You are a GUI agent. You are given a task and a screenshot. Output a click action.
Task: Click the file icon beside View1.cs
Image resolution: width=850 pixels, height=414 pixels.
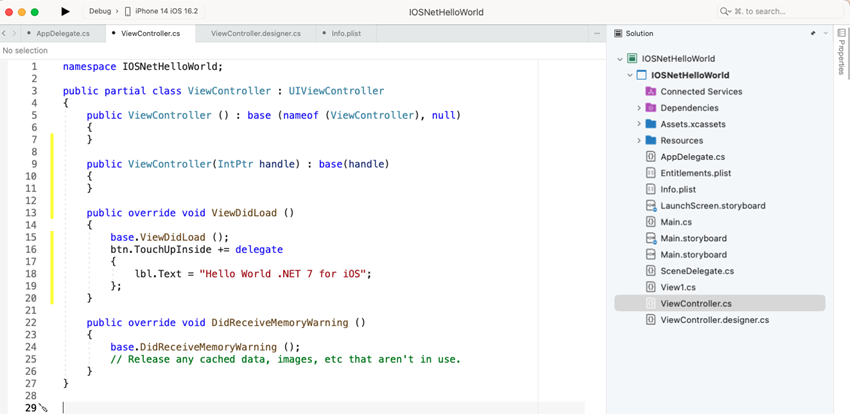pos(651,287)
